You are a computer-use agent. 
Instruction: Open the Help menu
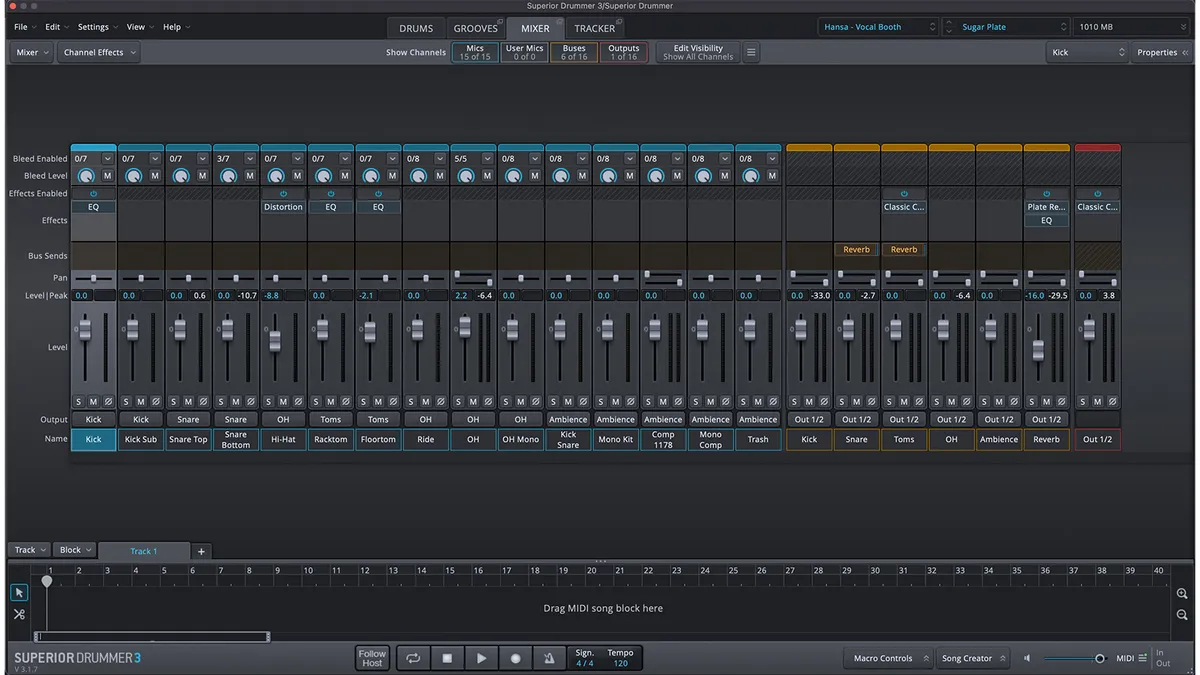click(176, 27)
